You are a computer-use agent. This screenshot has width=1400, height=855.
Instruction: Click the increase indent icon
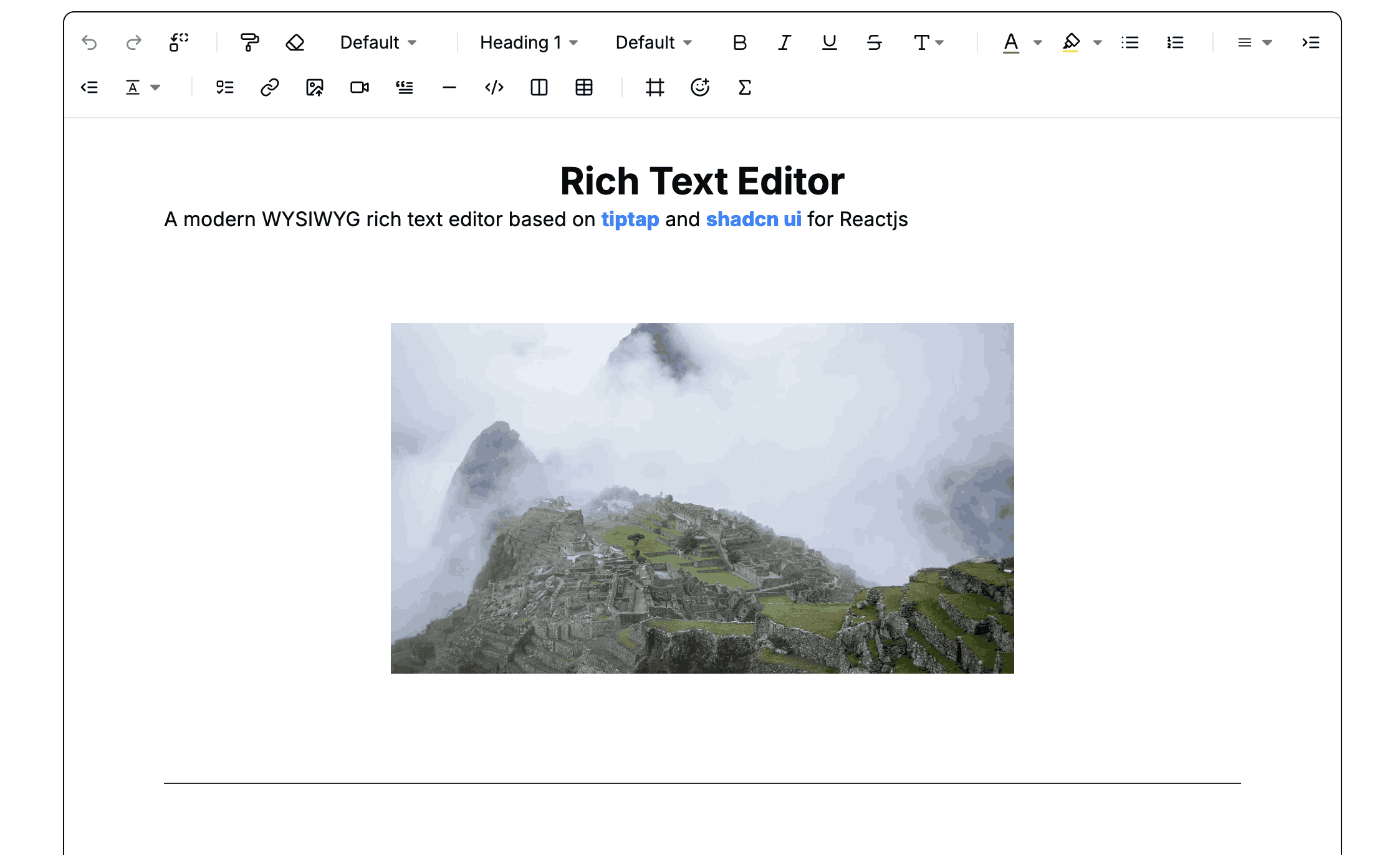click(1311, 42)
